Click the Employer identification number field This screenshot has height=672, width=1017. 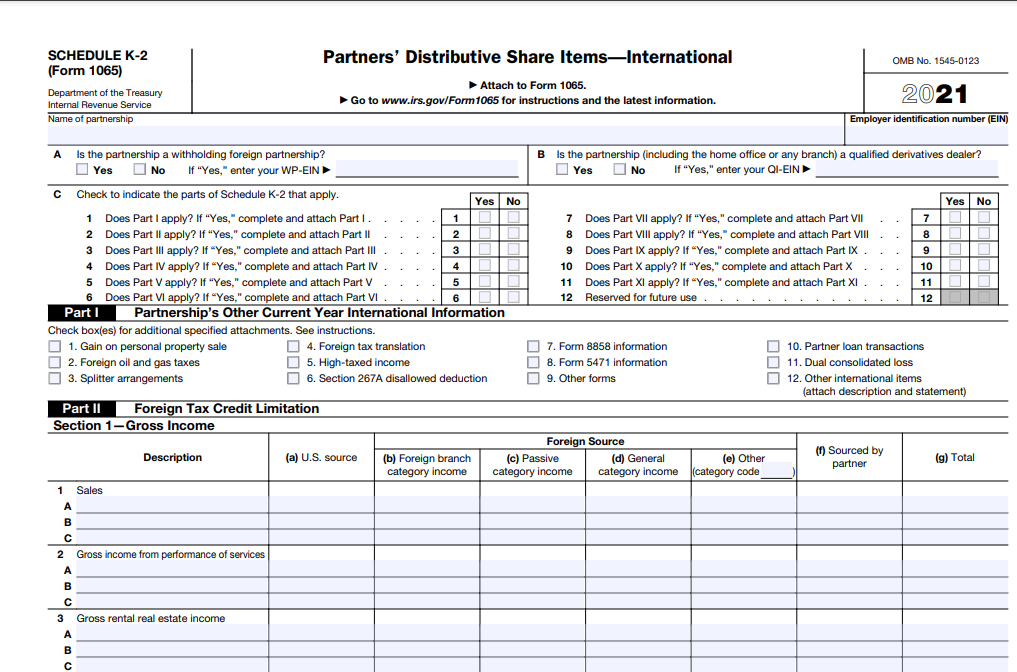click(x=928, y=134)
